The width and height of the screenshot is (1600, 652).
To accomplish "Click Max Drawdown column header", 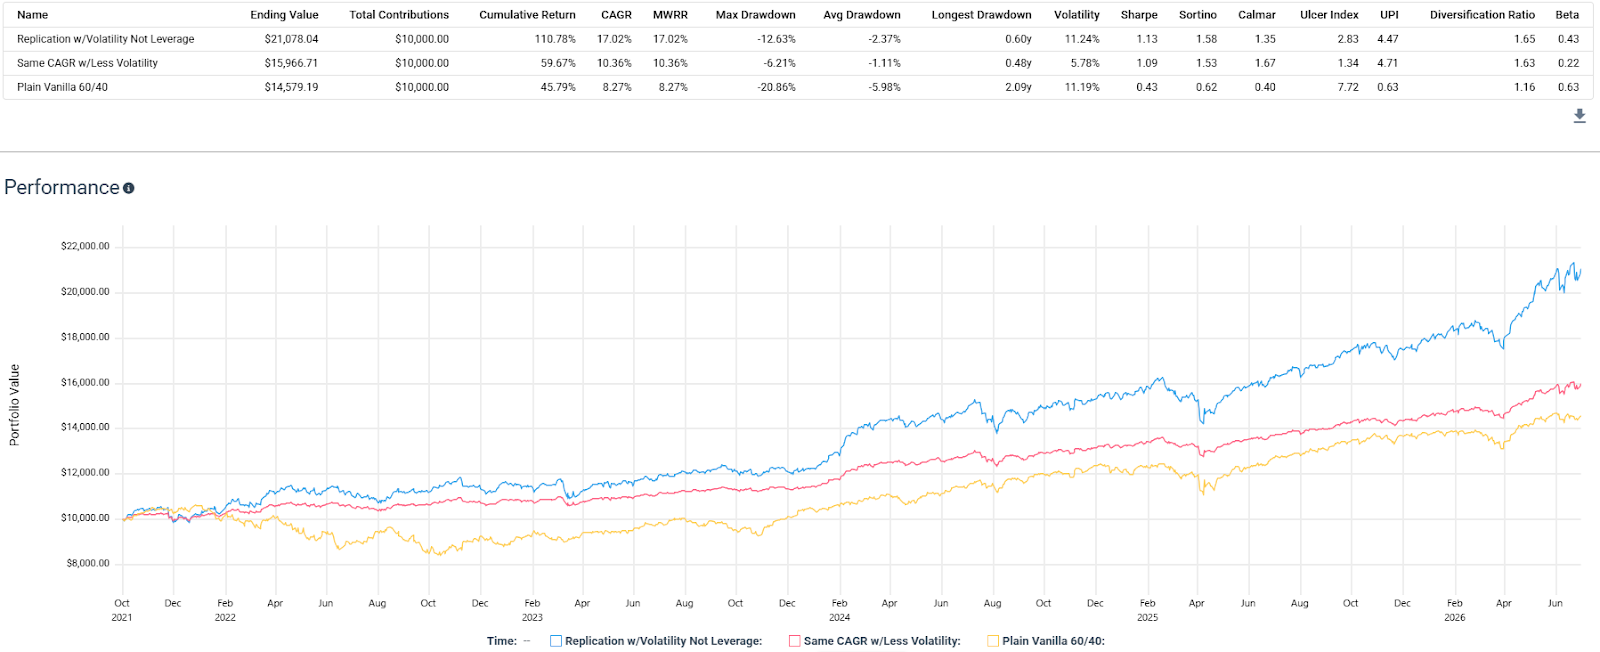I will click(755, 15).
